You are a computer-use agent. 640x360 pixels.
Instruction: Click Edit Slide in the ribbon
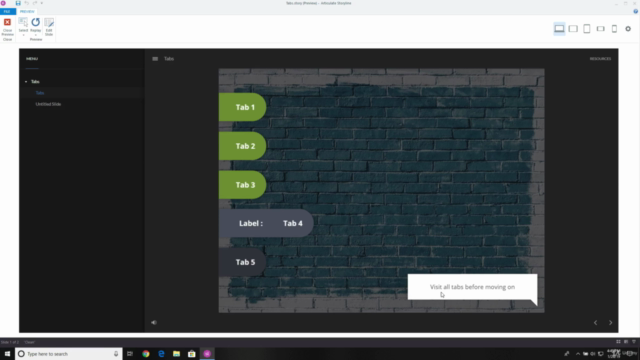[x=49, y=27]
